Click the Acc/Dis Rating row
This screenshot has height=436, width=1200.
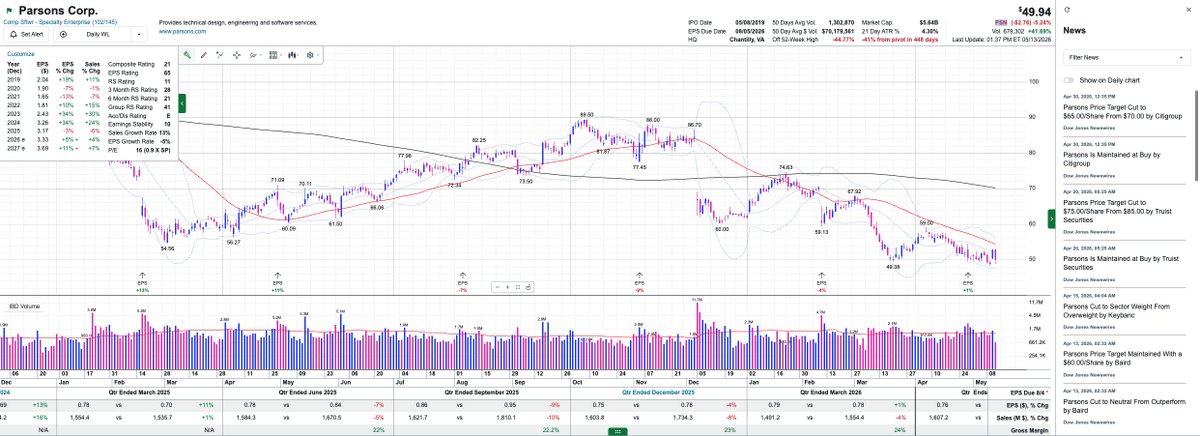(140, 116)
